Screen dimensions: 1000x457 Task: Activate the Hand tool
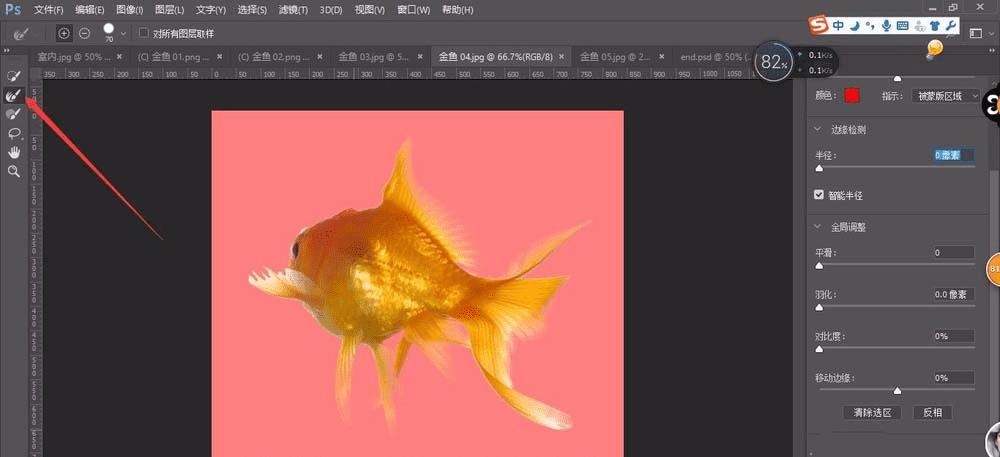tap(14, 152)
